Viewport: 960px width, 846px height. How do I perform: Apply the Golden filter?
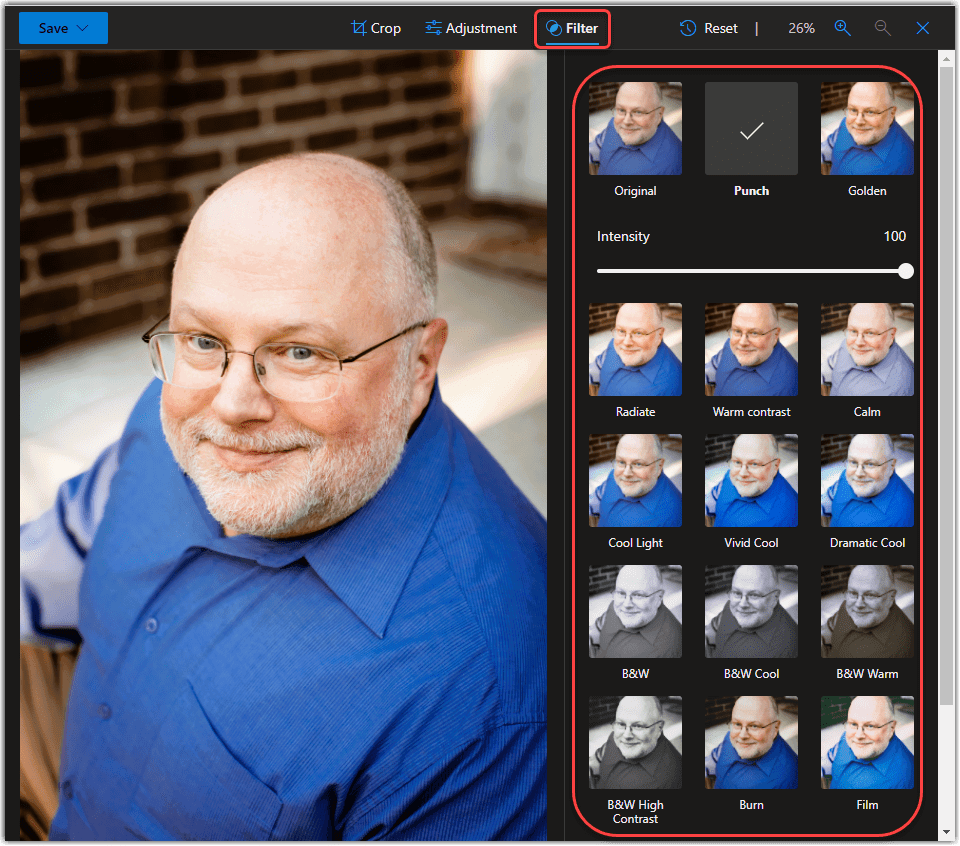coord(867,129)
